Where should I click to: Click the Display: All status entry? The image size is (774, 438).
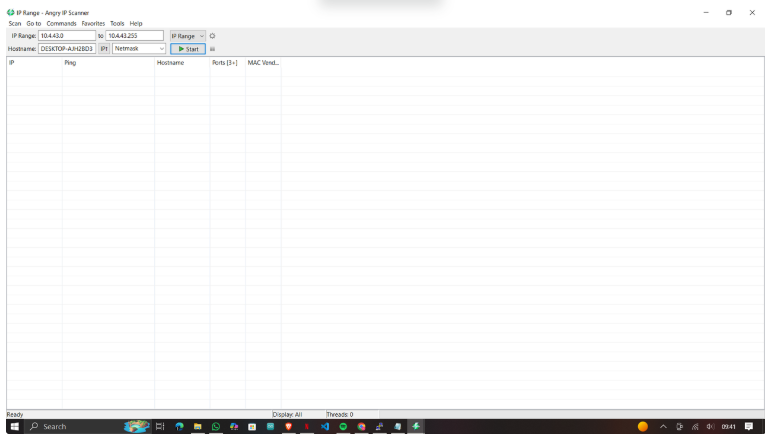[x=287, y=415]
